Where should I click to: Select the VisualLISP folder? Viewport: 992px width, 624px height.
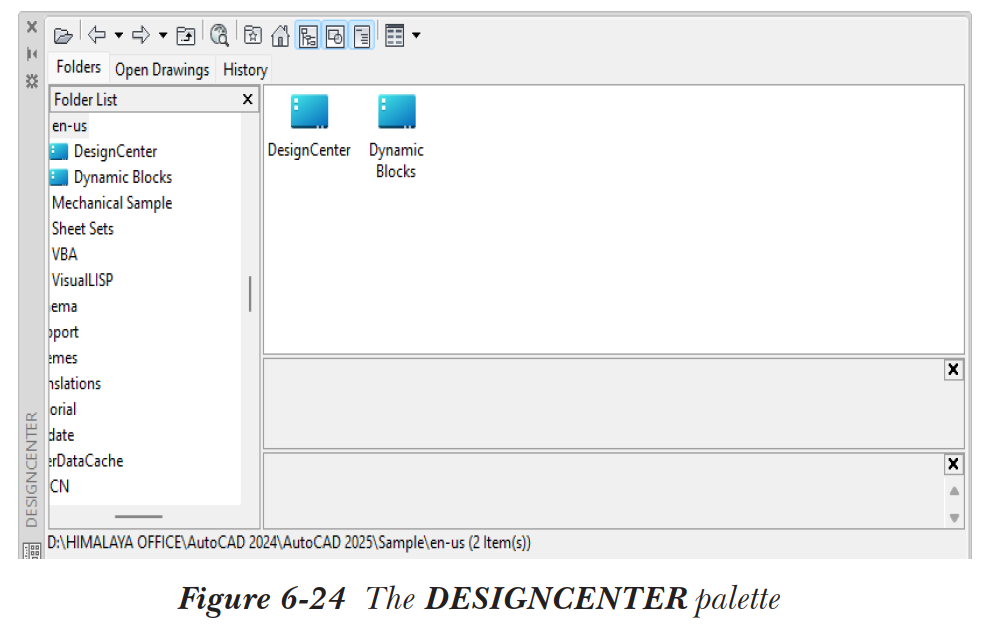(82, 280)
